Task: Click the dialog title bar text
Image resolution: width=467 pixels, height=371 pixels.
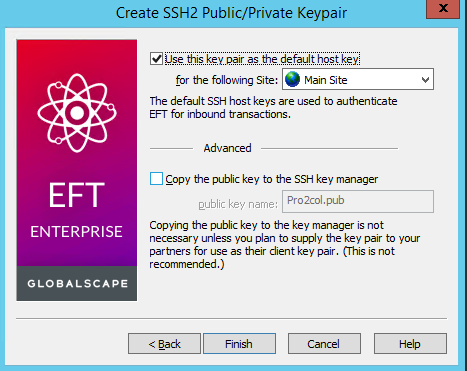Action: click(x=231, y=13)
